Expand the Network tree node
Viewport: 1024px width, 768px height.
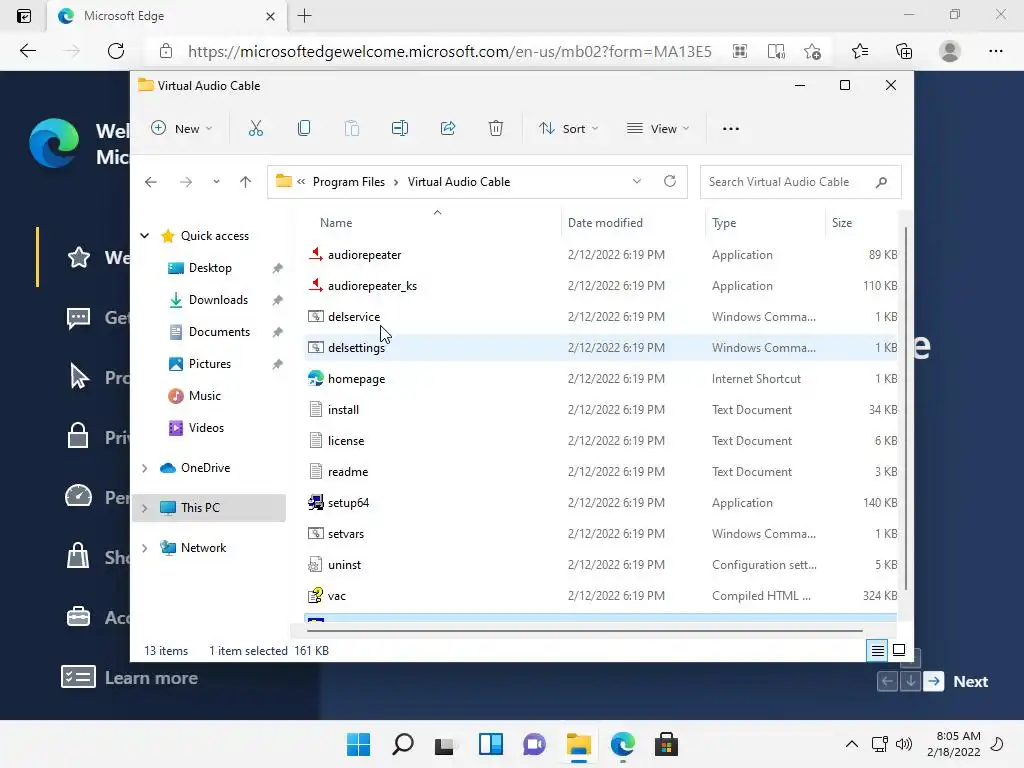coord(145,548)
